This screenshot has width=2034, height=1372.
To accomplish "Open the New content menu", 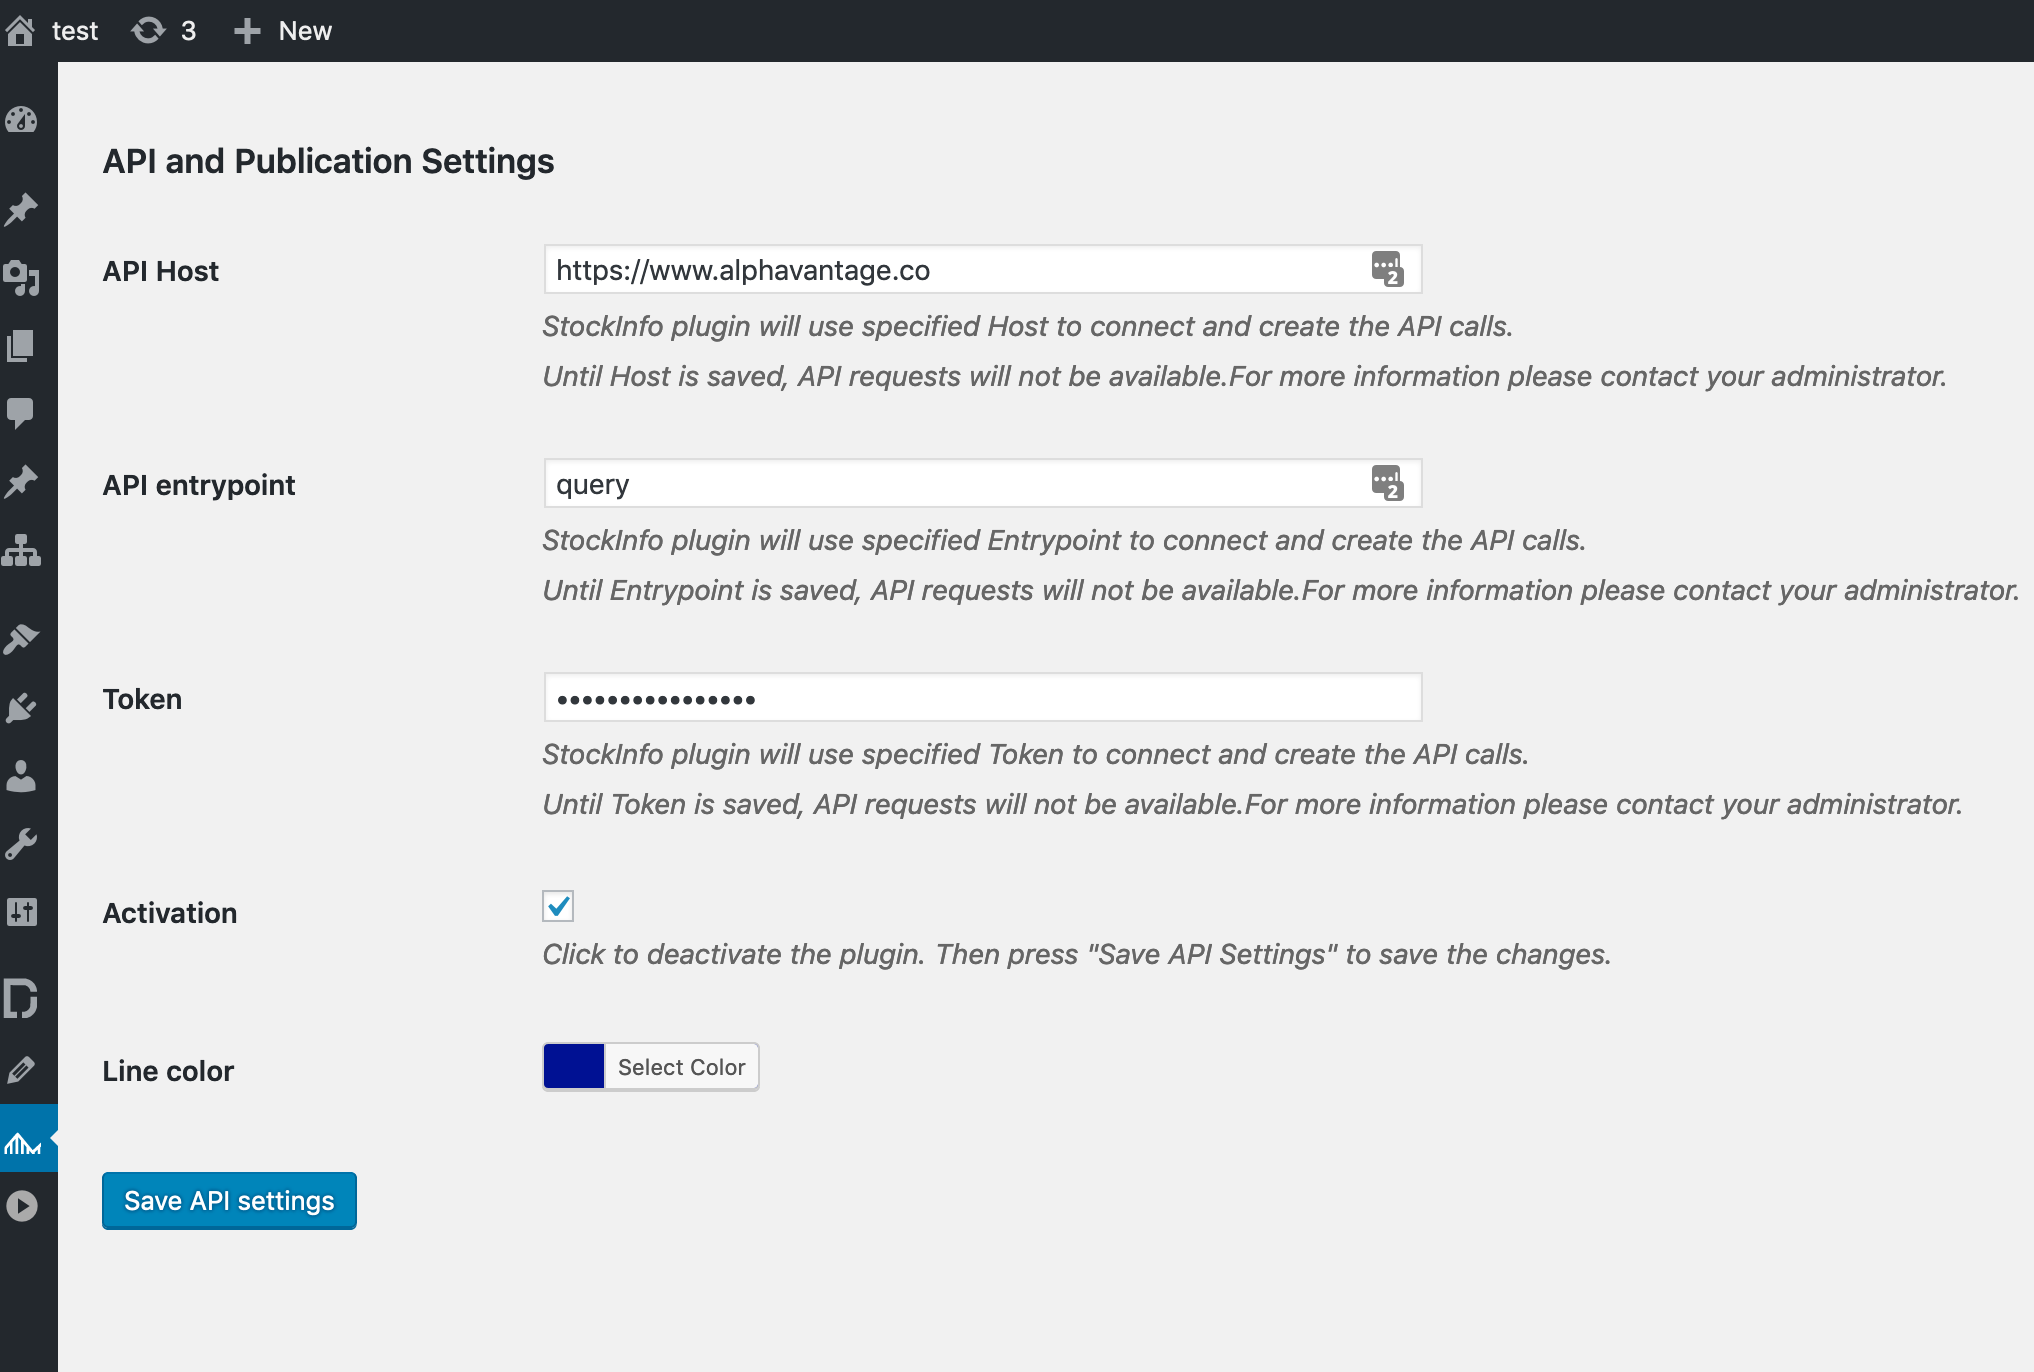I will point(283,31).
